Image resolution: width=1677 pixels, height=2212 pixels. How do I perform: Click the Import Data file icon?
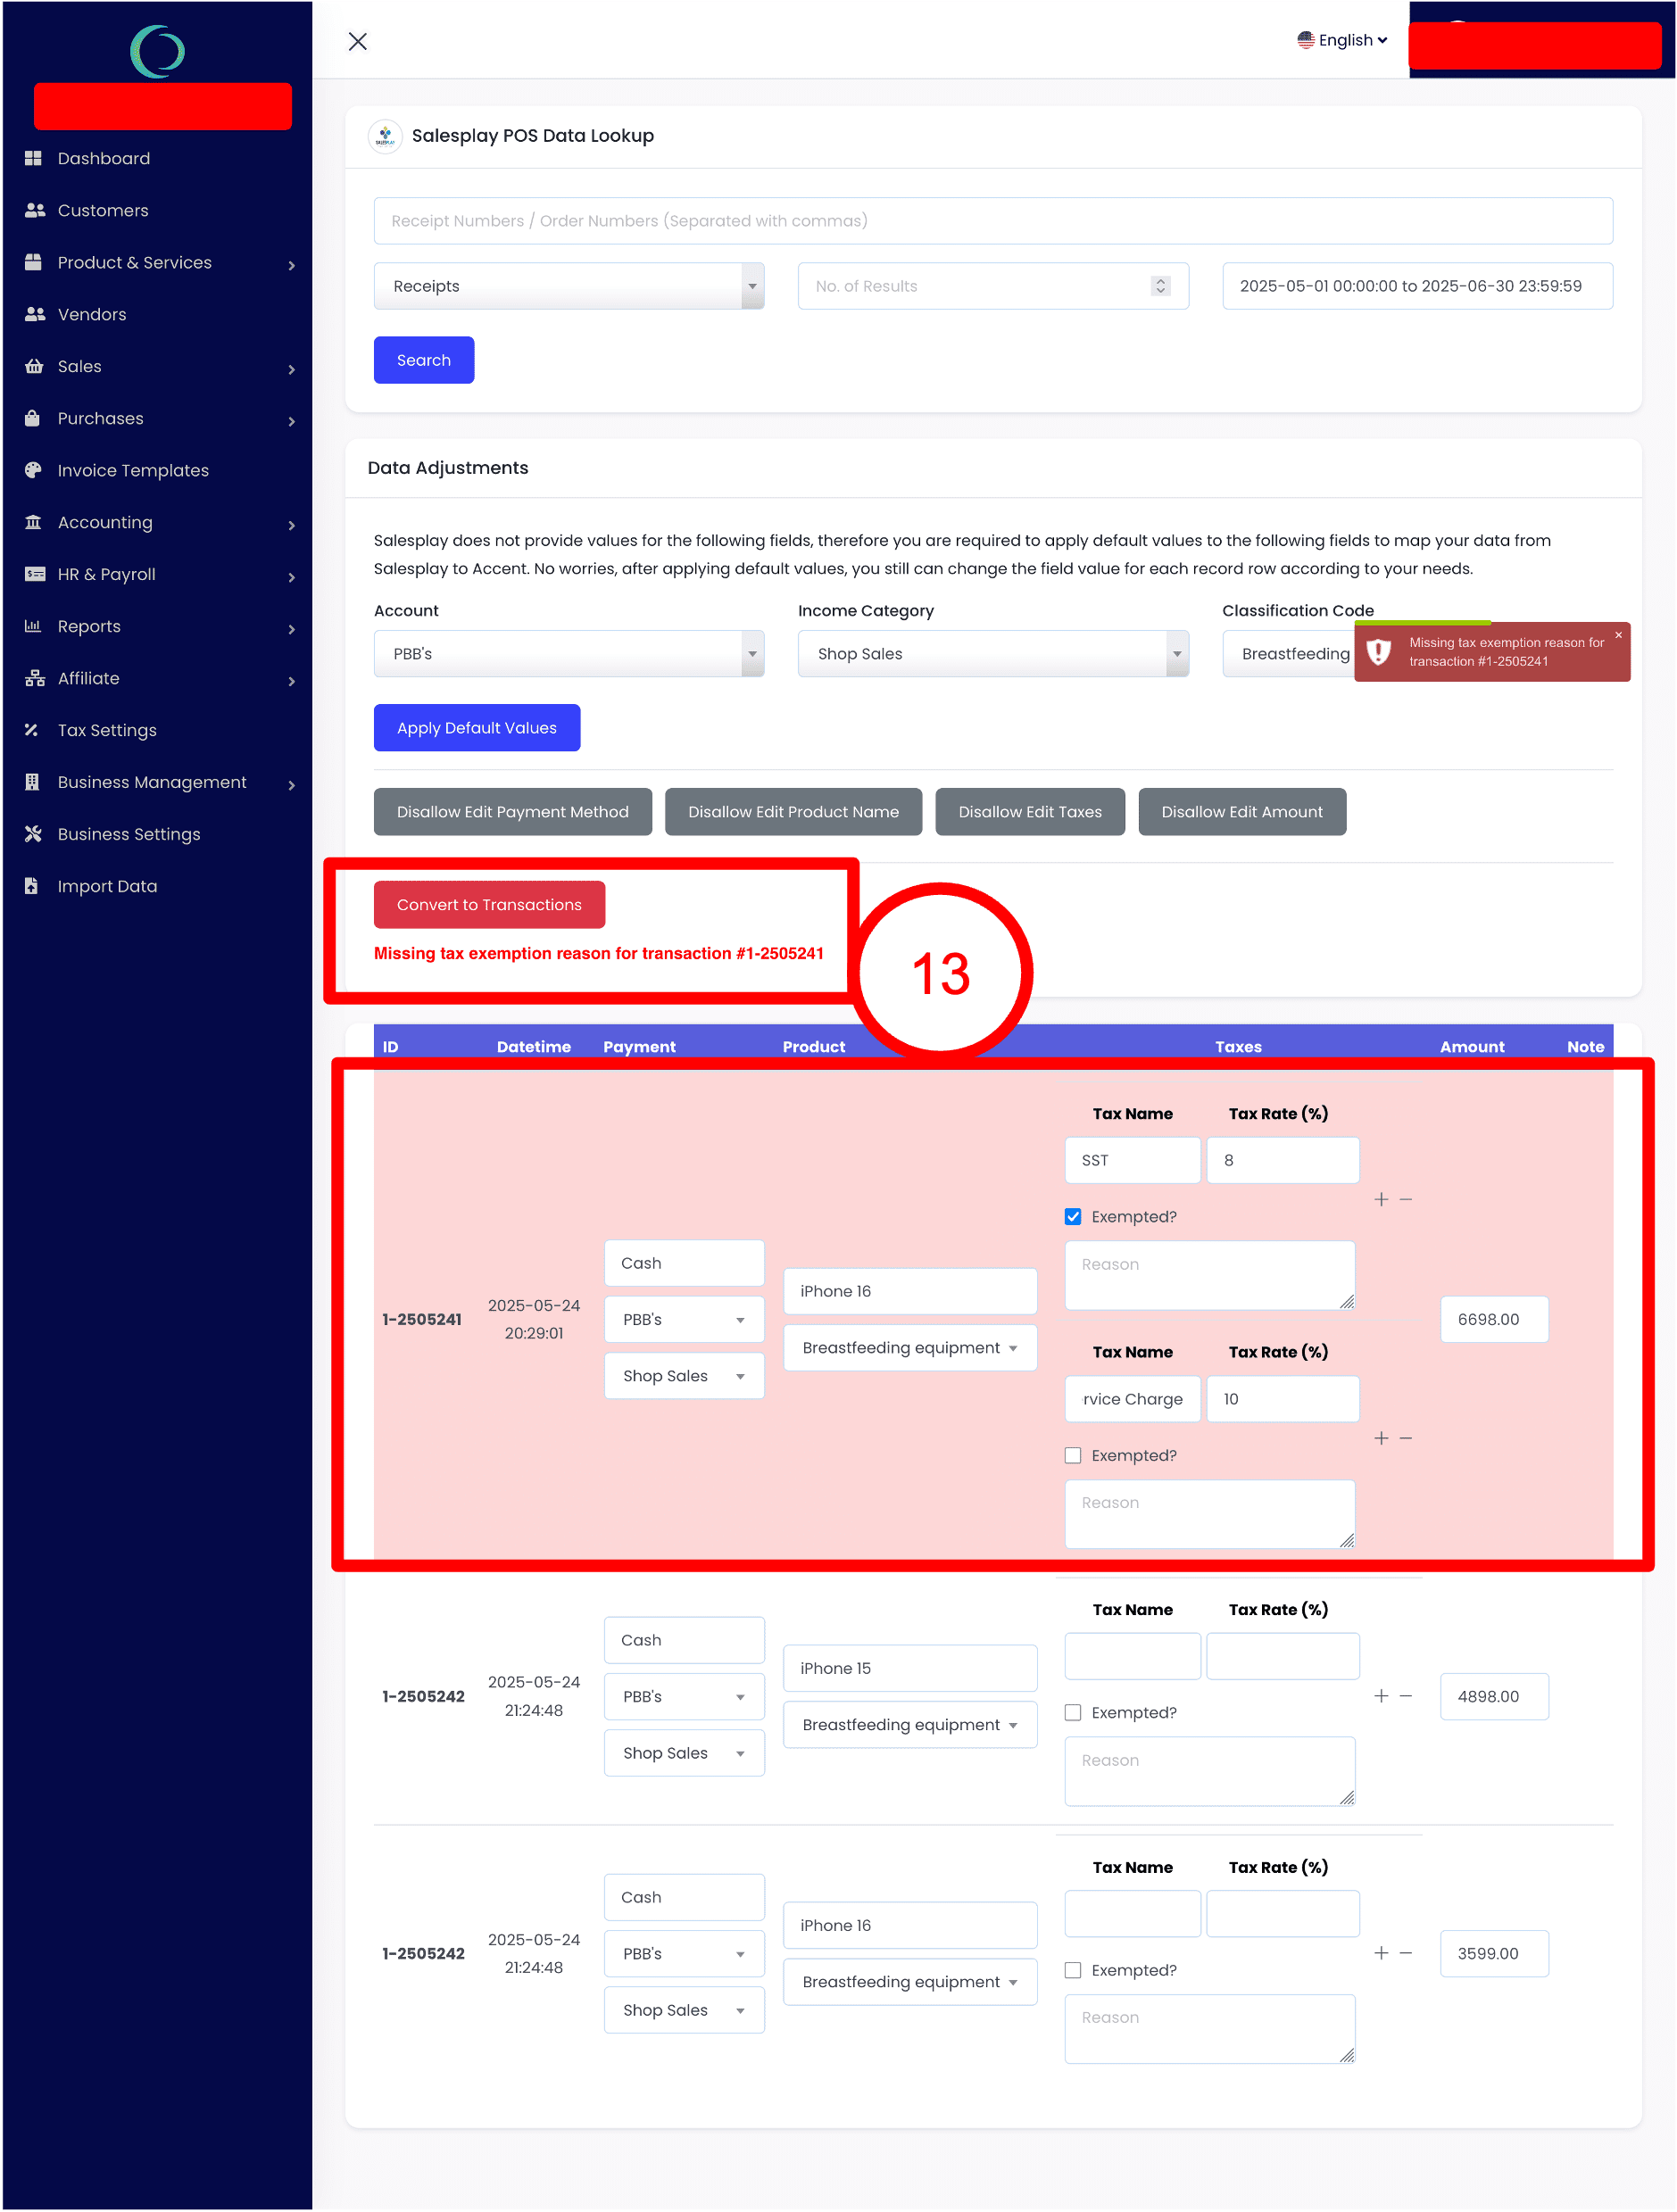(x=33, y=886)
